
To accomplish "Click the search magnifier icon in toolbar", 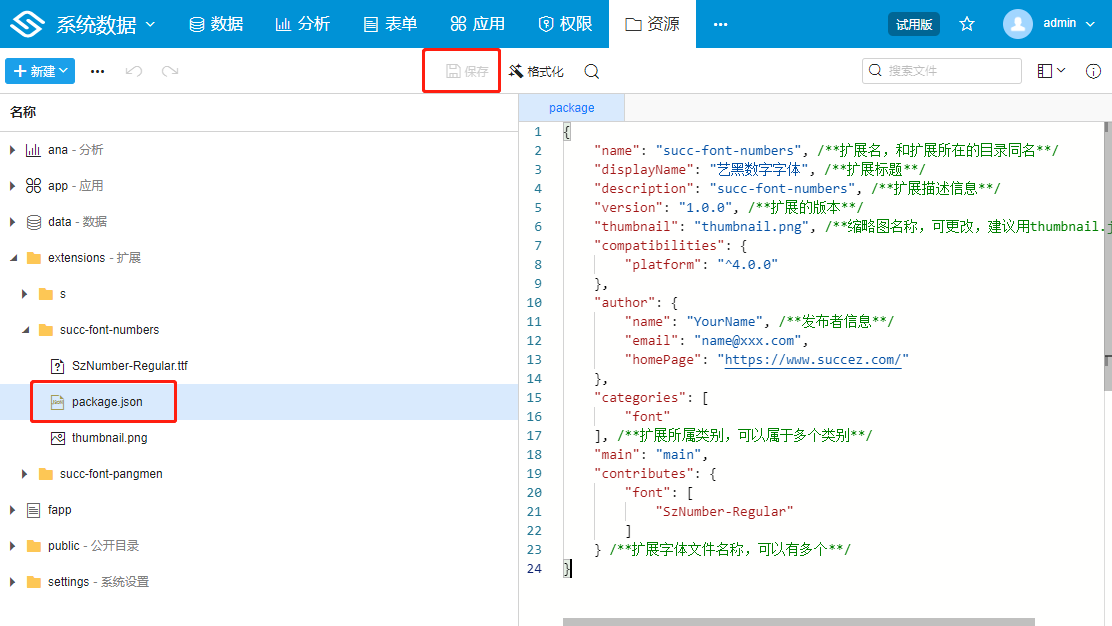I will click(x=591, y=71).
